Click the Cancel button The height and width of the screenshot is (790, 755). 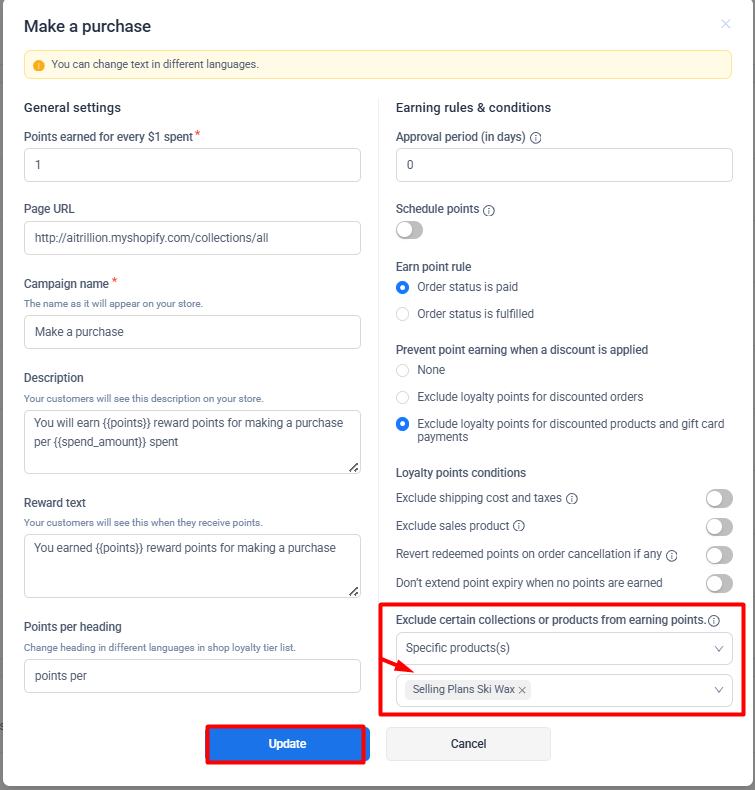(x=468, y=744)
